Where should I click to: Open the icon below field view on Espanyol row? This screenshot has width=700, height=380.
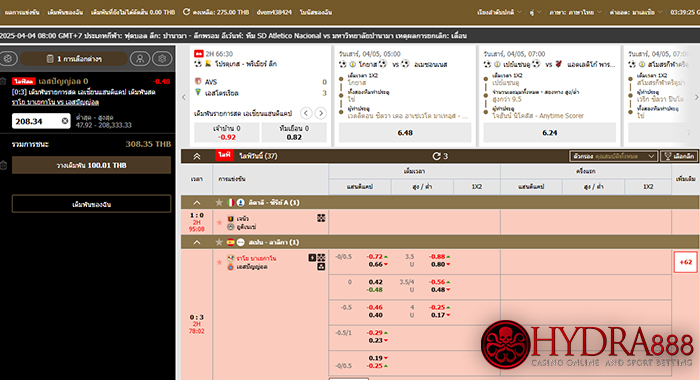click(x=321, y=267)
